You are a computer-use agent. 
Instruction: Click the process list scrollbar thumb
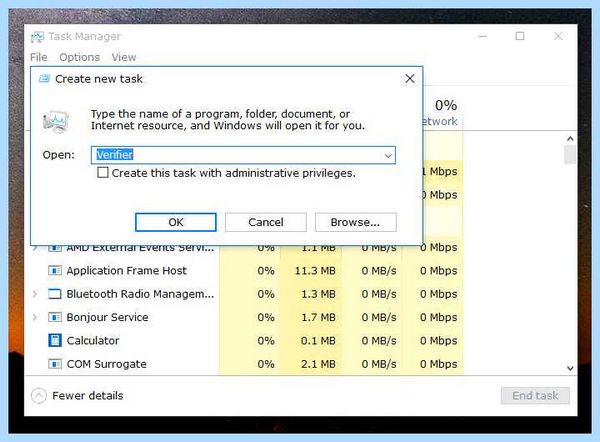(x=570, y=155)
